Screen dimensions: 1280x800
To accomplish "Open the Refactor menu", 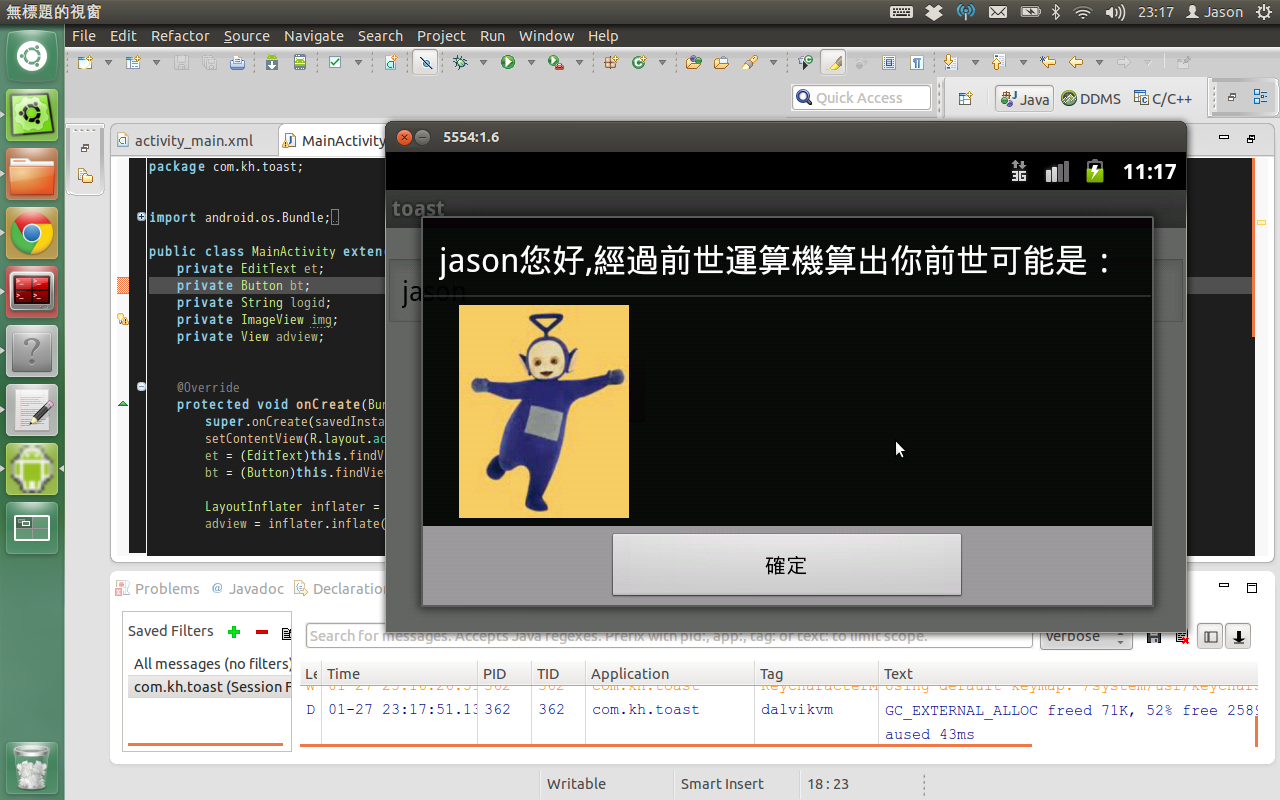I will tap(180, 35).
